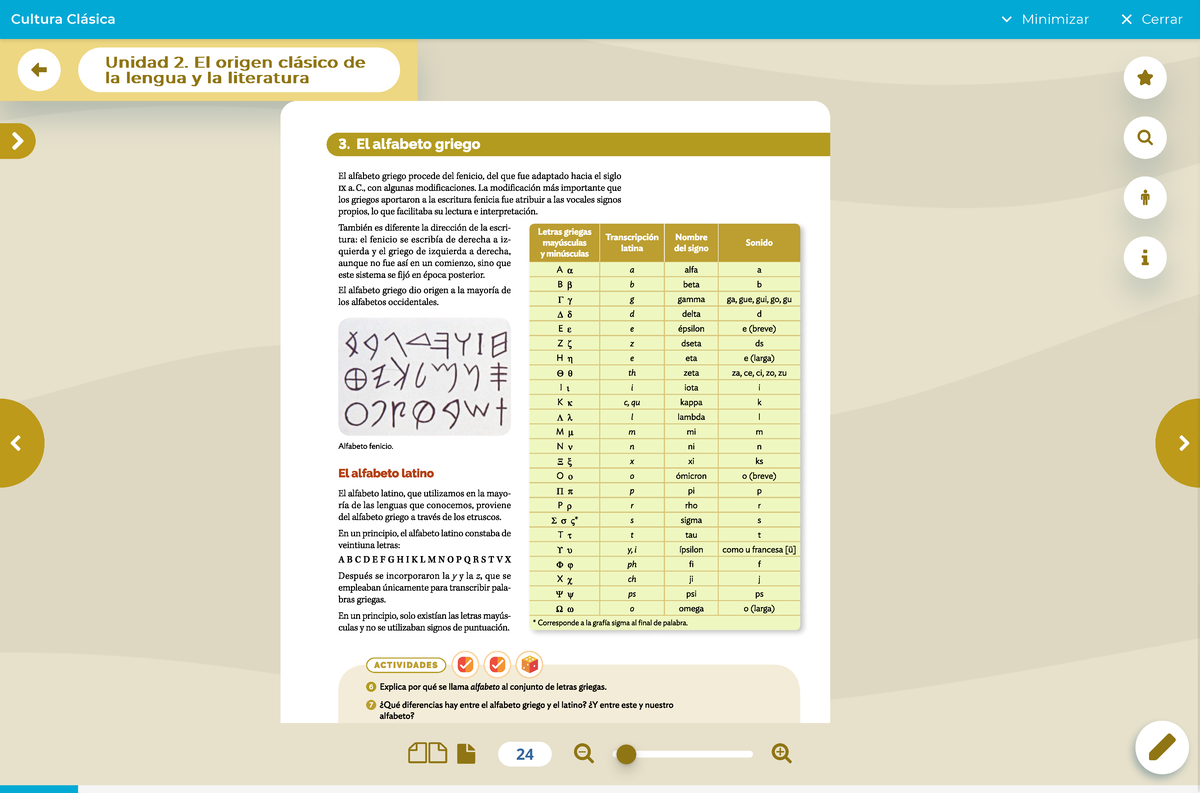This screenshot has height=793, width=1200.
Task: Click the page number 24 field
Action: pyautogui.click(x=525, y=754)
